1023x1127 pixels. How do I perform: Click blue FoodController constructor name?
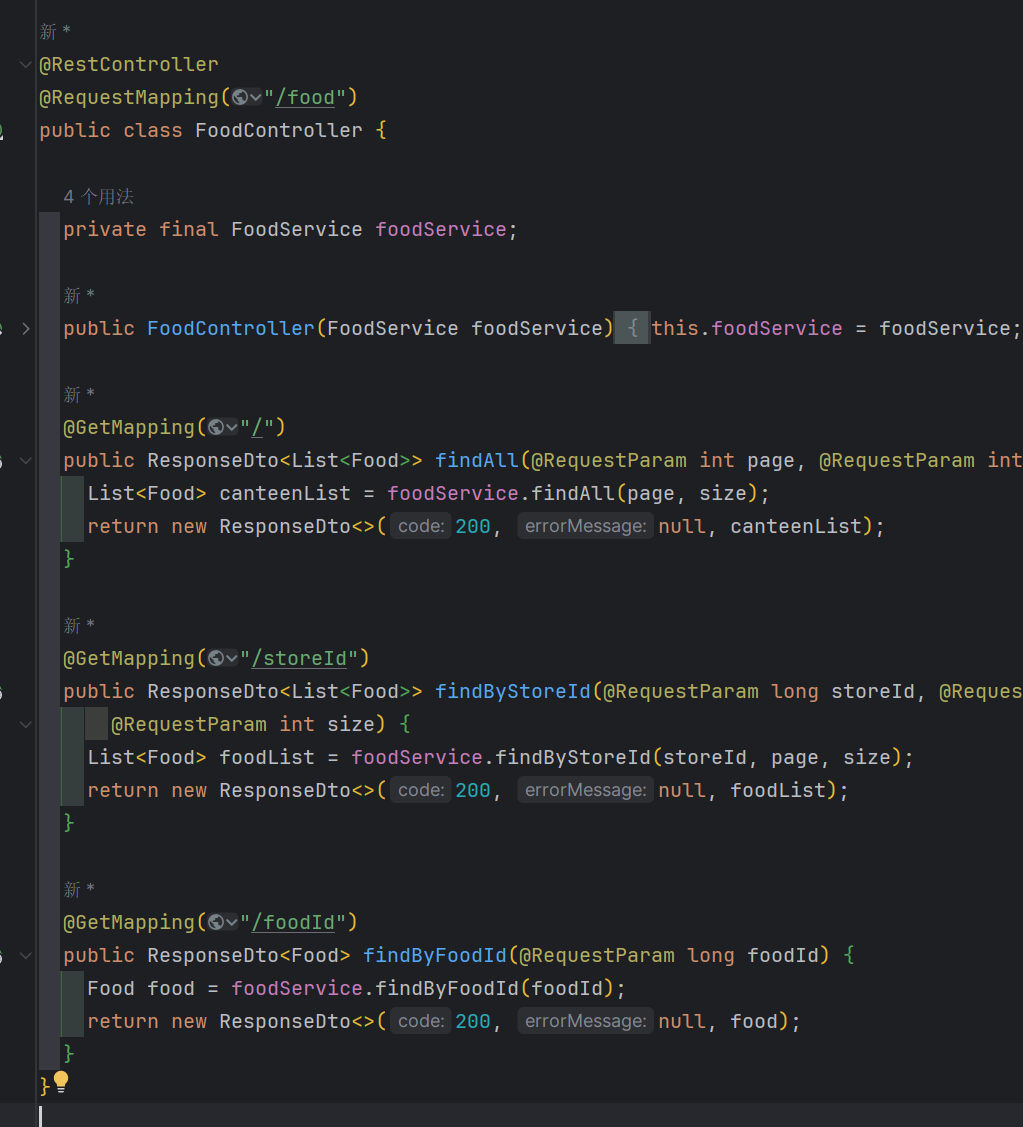231,328
